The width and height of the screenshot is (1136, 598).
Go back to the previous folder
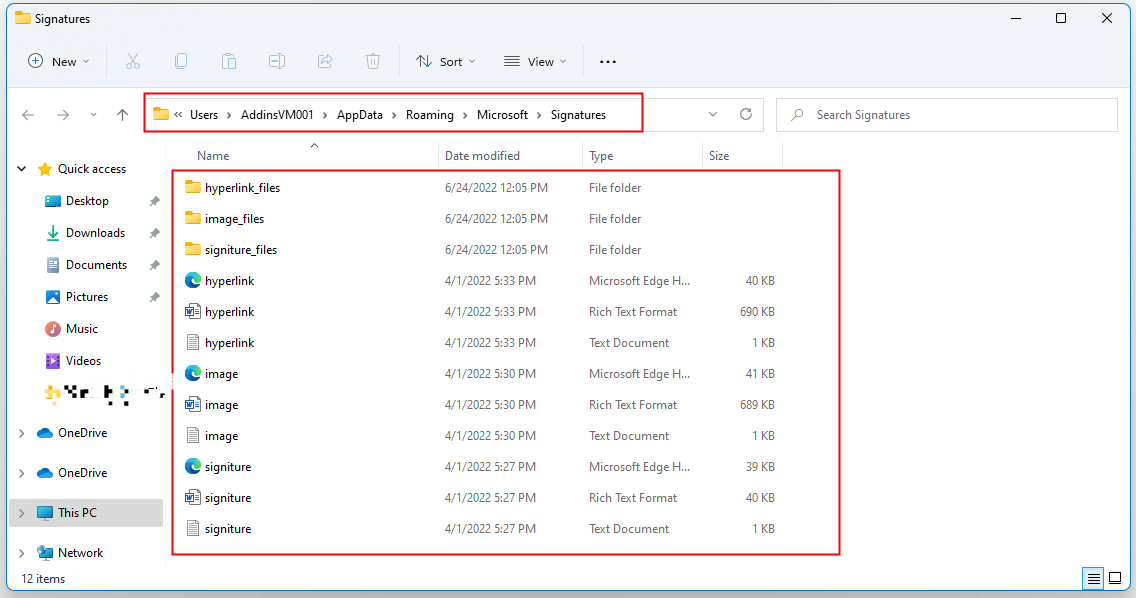pyautogui.click(x=28, y=114)
